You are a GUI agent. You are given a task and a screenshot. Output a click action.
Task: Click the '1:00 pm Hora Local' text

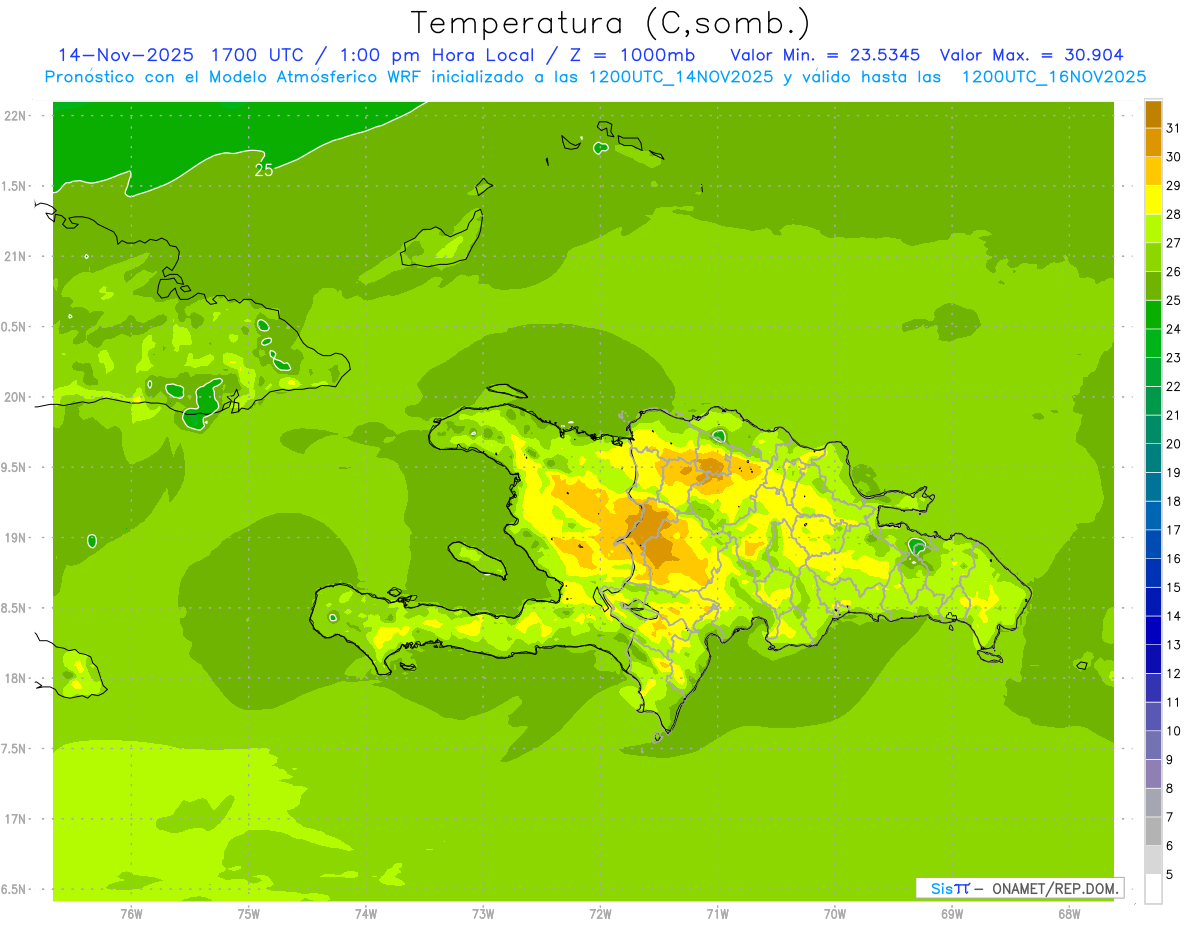pyautogui.click(x=439, y=55)
